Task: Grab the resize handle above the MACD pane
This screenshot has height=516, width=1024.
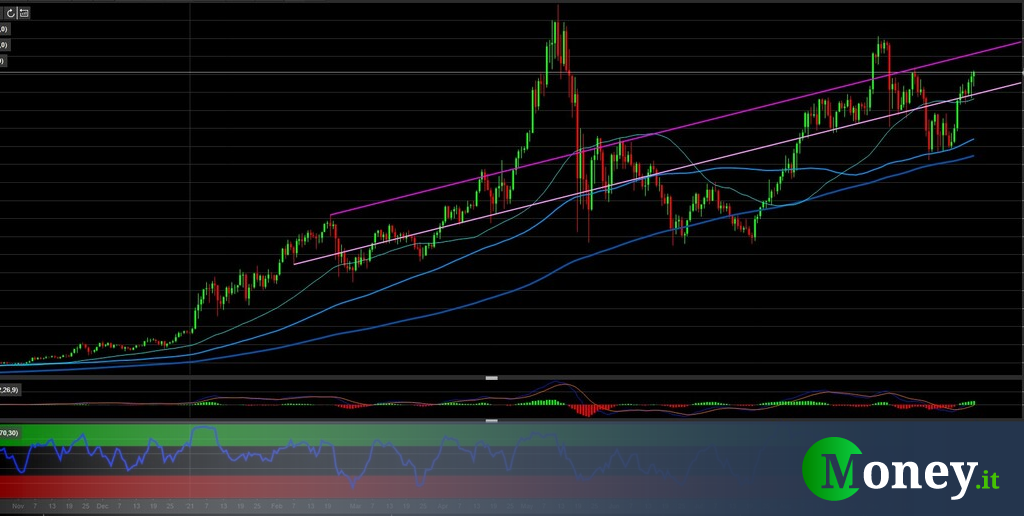Action: point(492,378)
